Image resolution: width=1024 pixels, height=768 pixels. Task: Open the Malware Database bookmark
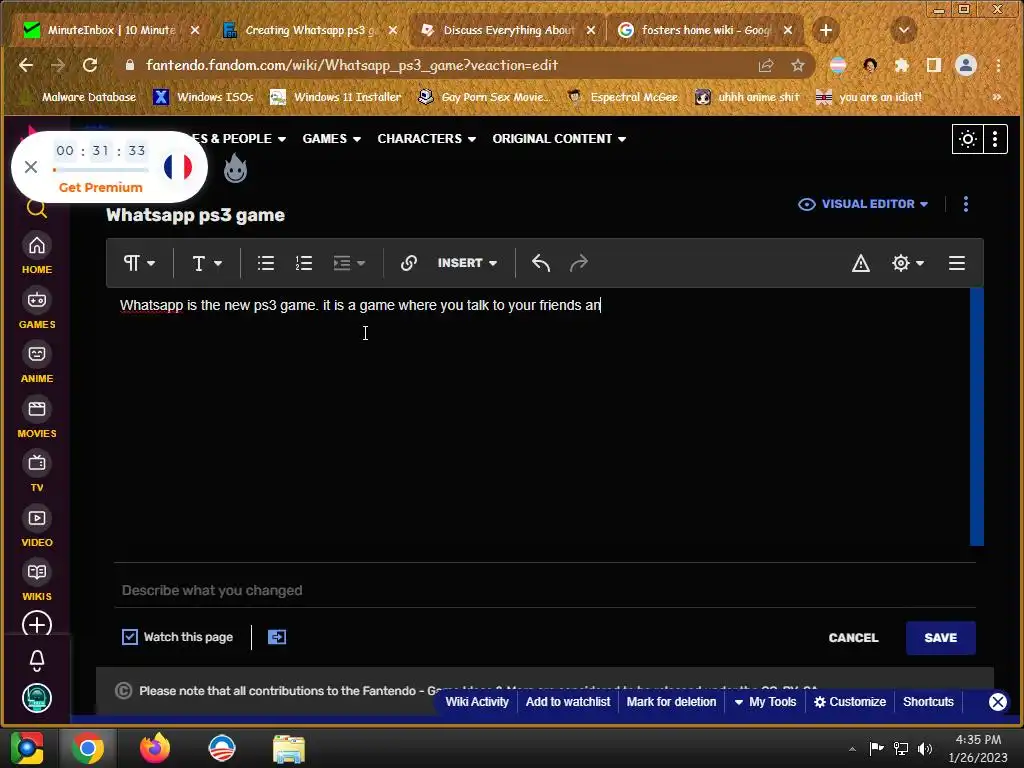coord(78,97)
